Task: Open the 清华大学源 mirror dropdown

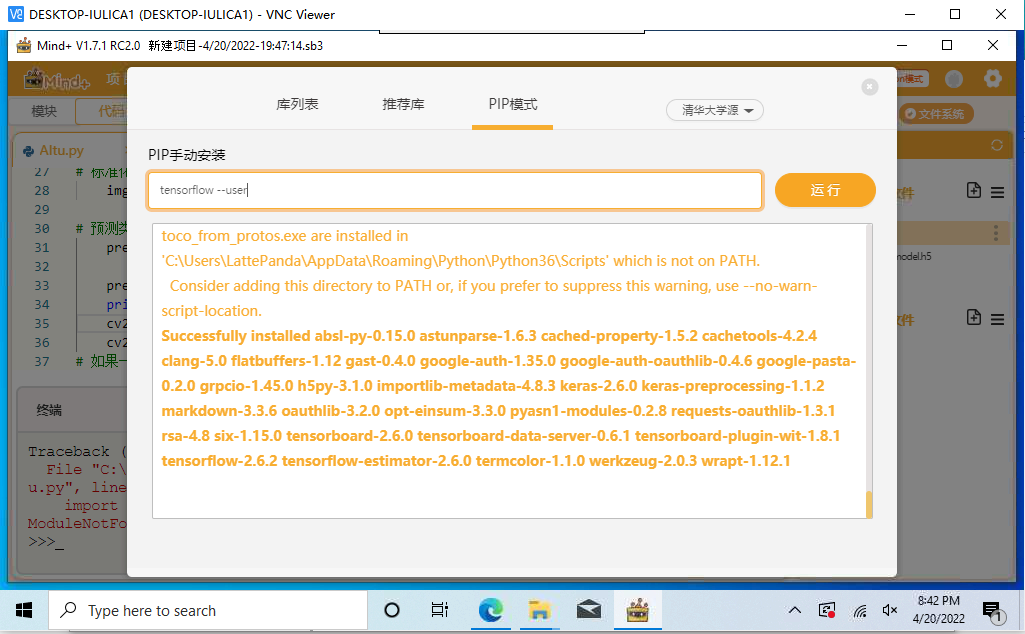Action: point(714,110)
